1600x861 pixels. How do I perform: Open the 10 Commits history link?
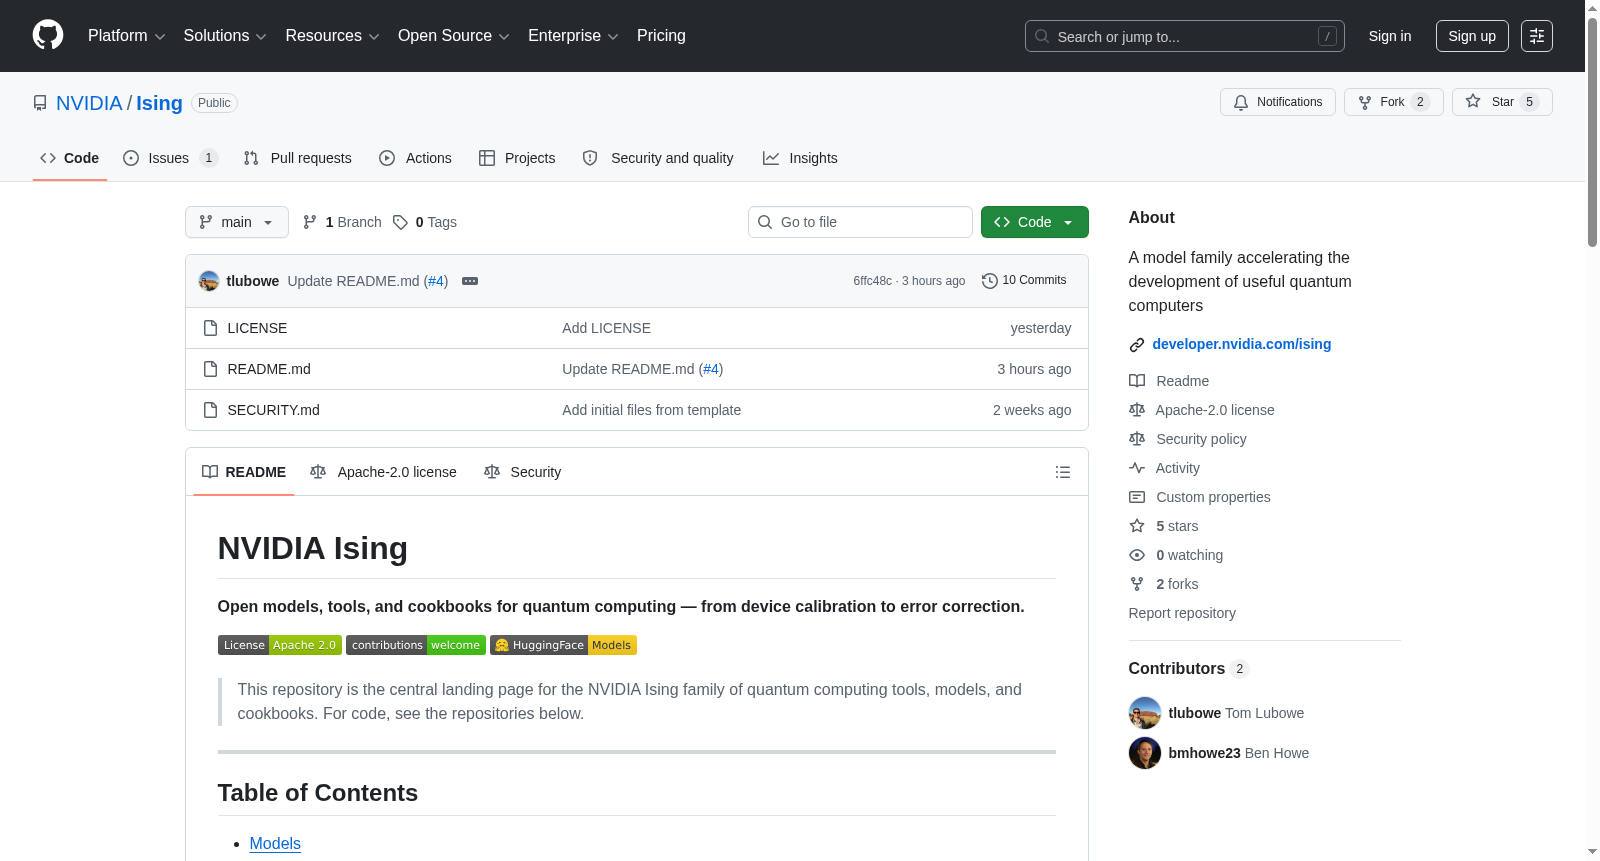coord(1025,281)
